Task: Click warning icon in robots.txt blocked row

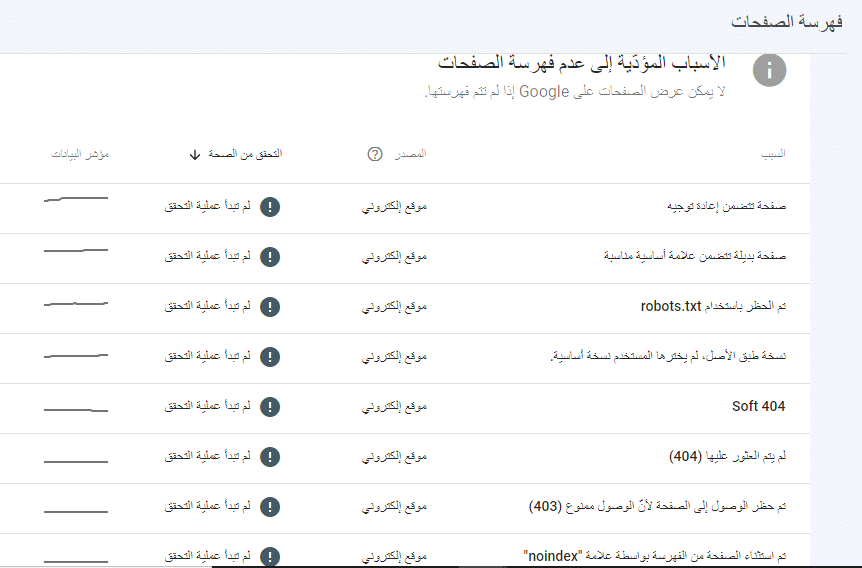Action: point(270,307)
